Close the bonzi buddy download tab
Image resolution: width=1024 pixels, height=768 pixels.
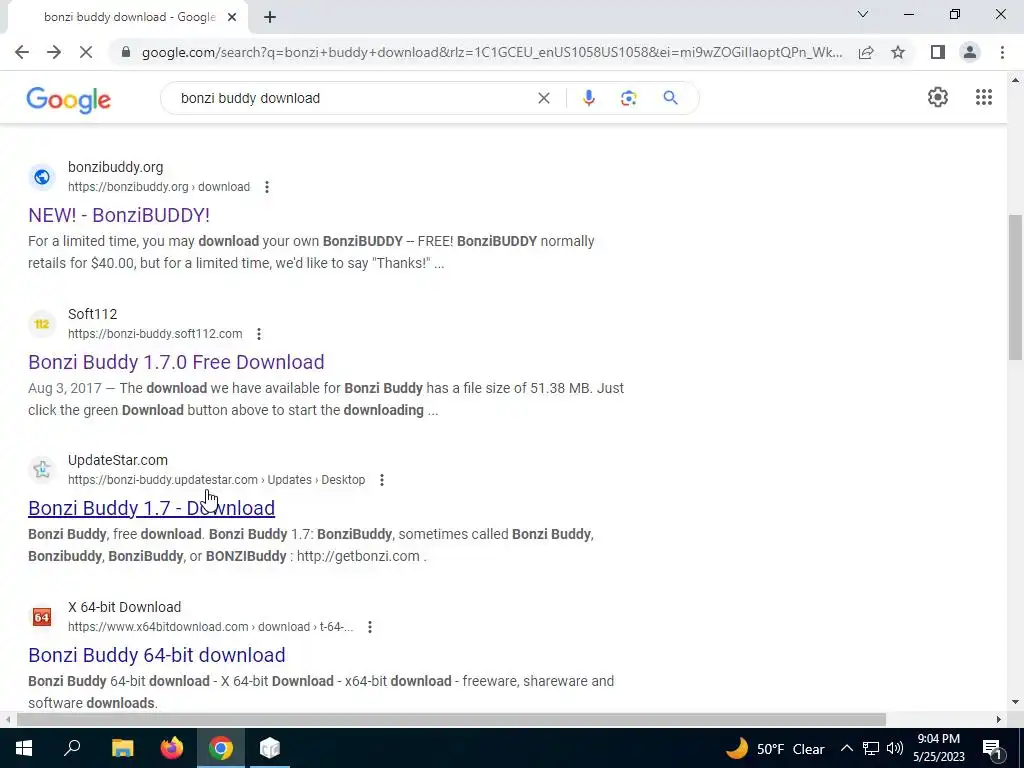pyautogui.click(x=232, y=17)
